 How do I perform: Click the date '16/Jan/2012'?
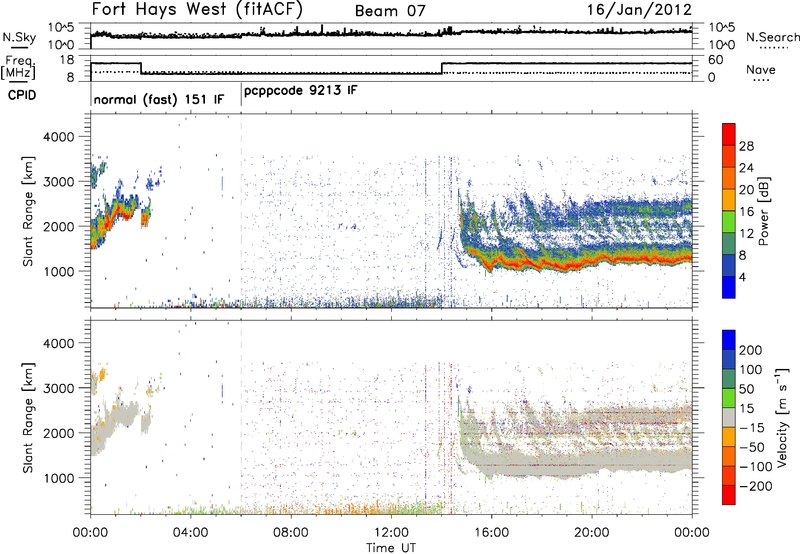(639, 10)
